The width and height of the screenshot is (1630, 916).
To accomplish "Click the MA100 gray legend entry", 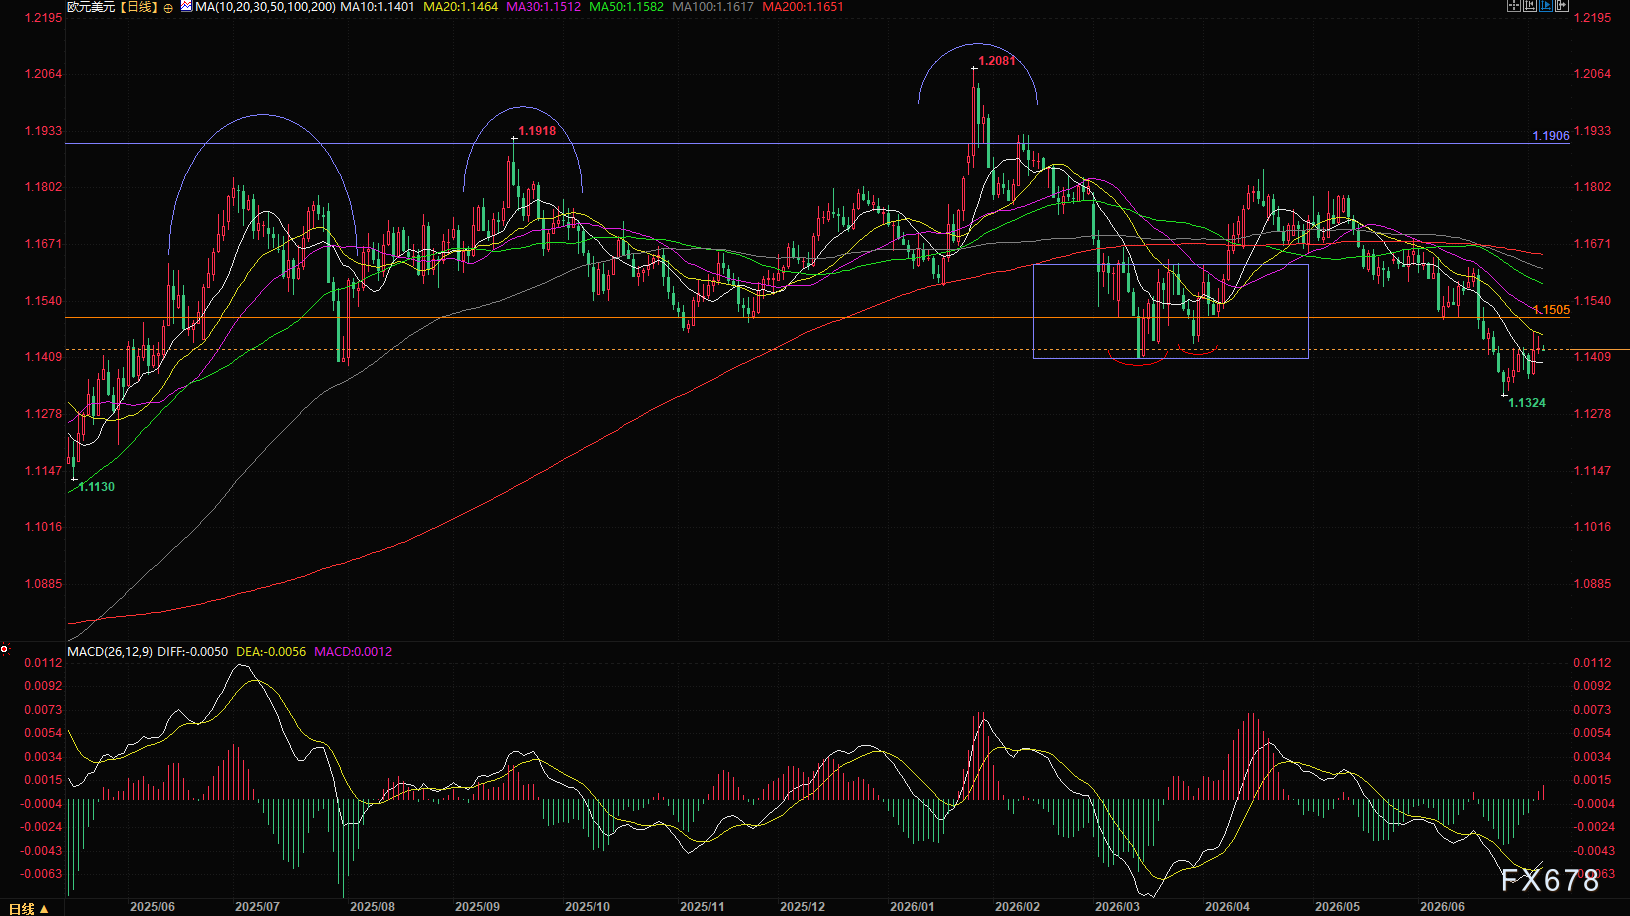I will pyautogui.click(x=713, y=7).
